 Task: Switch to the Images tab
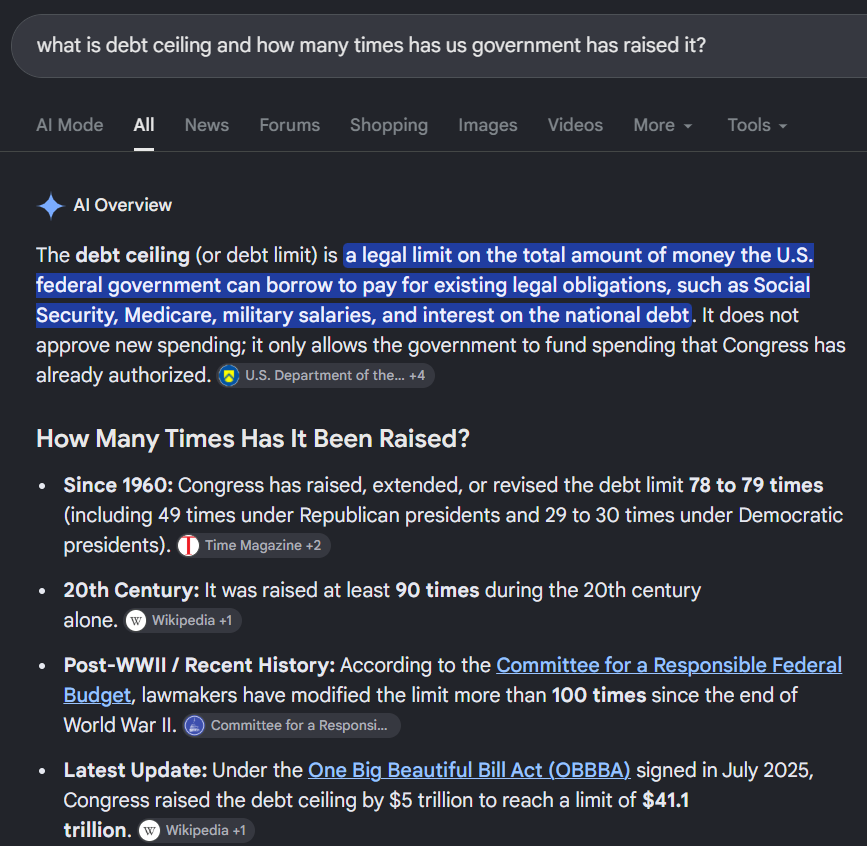pos(488,126)
